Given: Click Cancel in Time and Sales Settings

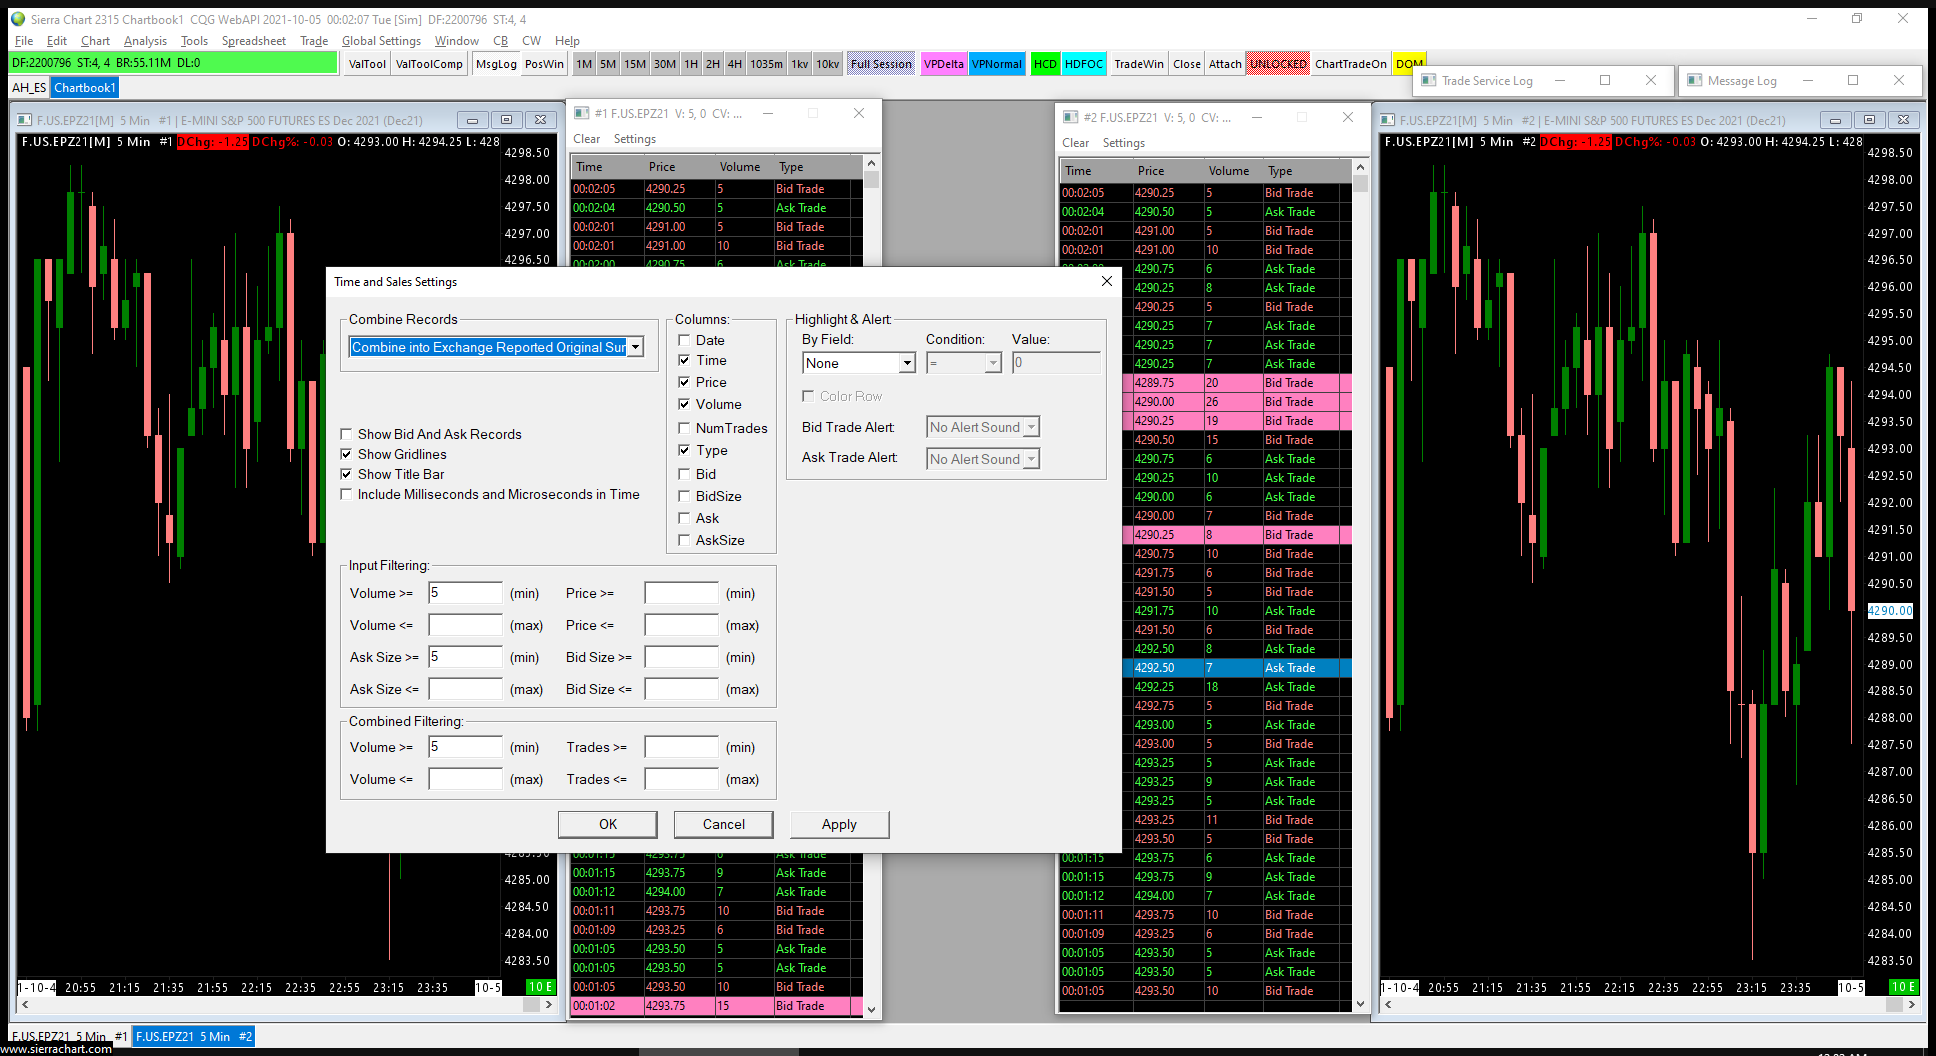Looking at the screenshot, I should coord(724,824).
